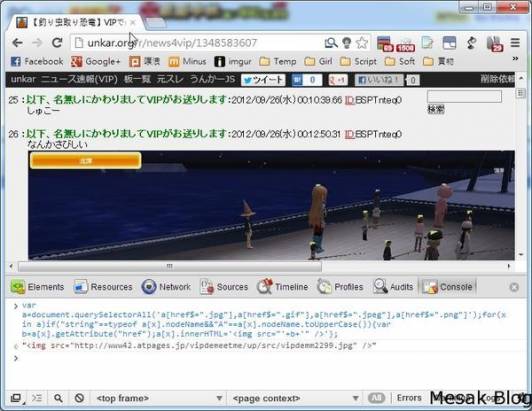Search DevTools with the magnifier icon

pyautogui.click(x=58, y=398)
